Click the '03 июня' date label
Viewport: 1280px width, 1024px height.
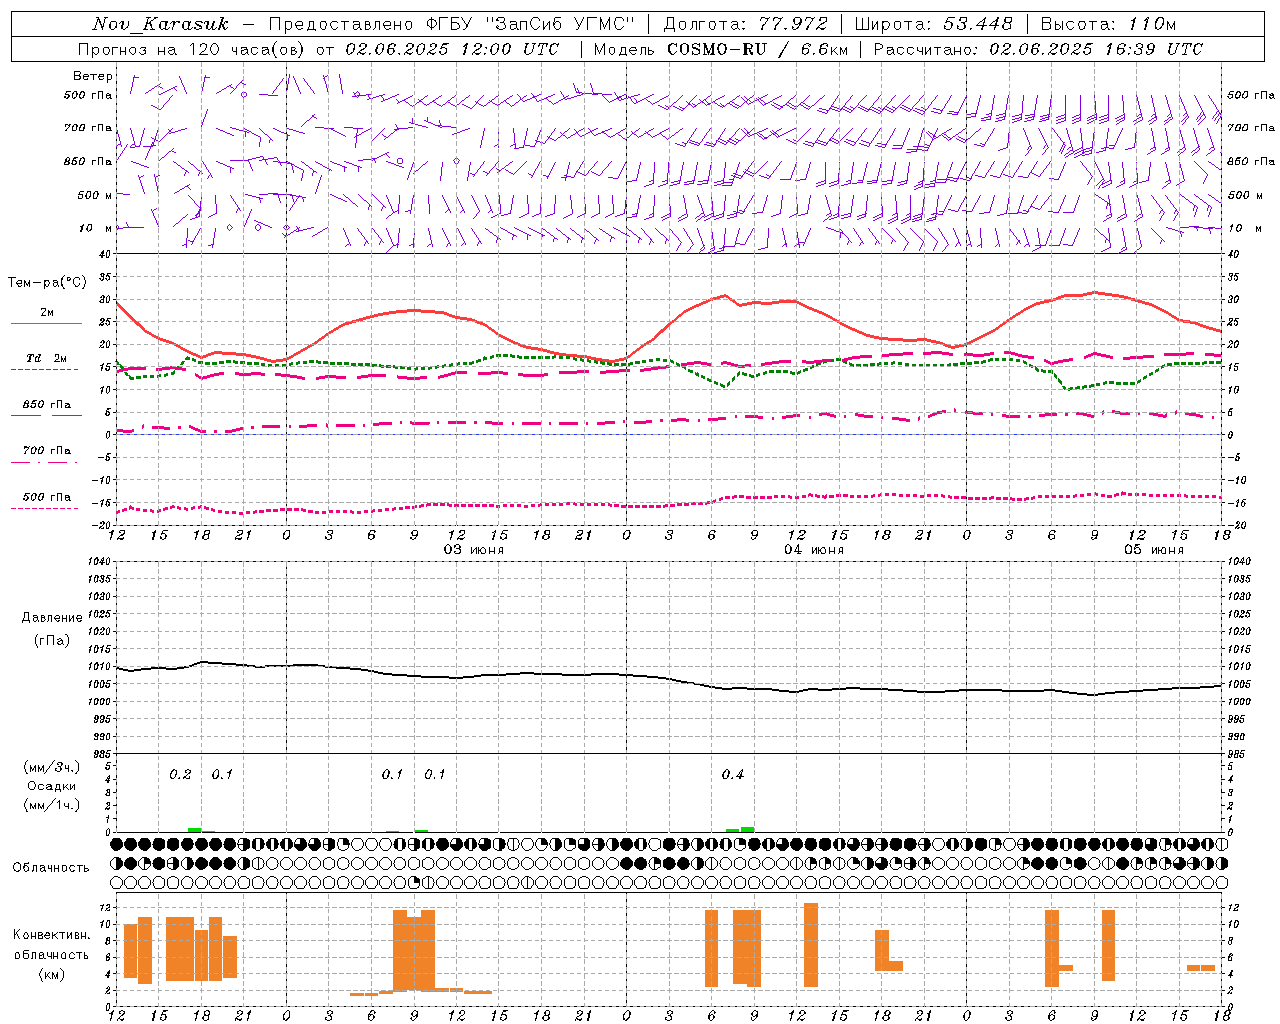474,550
